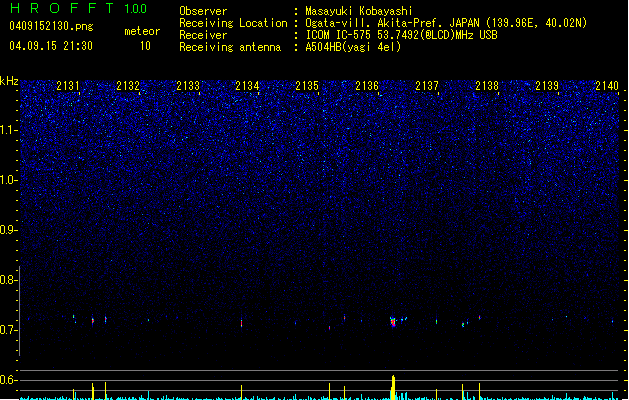Click the date stamp 04.09.15 21:30
Screen dimensions: 629x400
coord(51,46)
